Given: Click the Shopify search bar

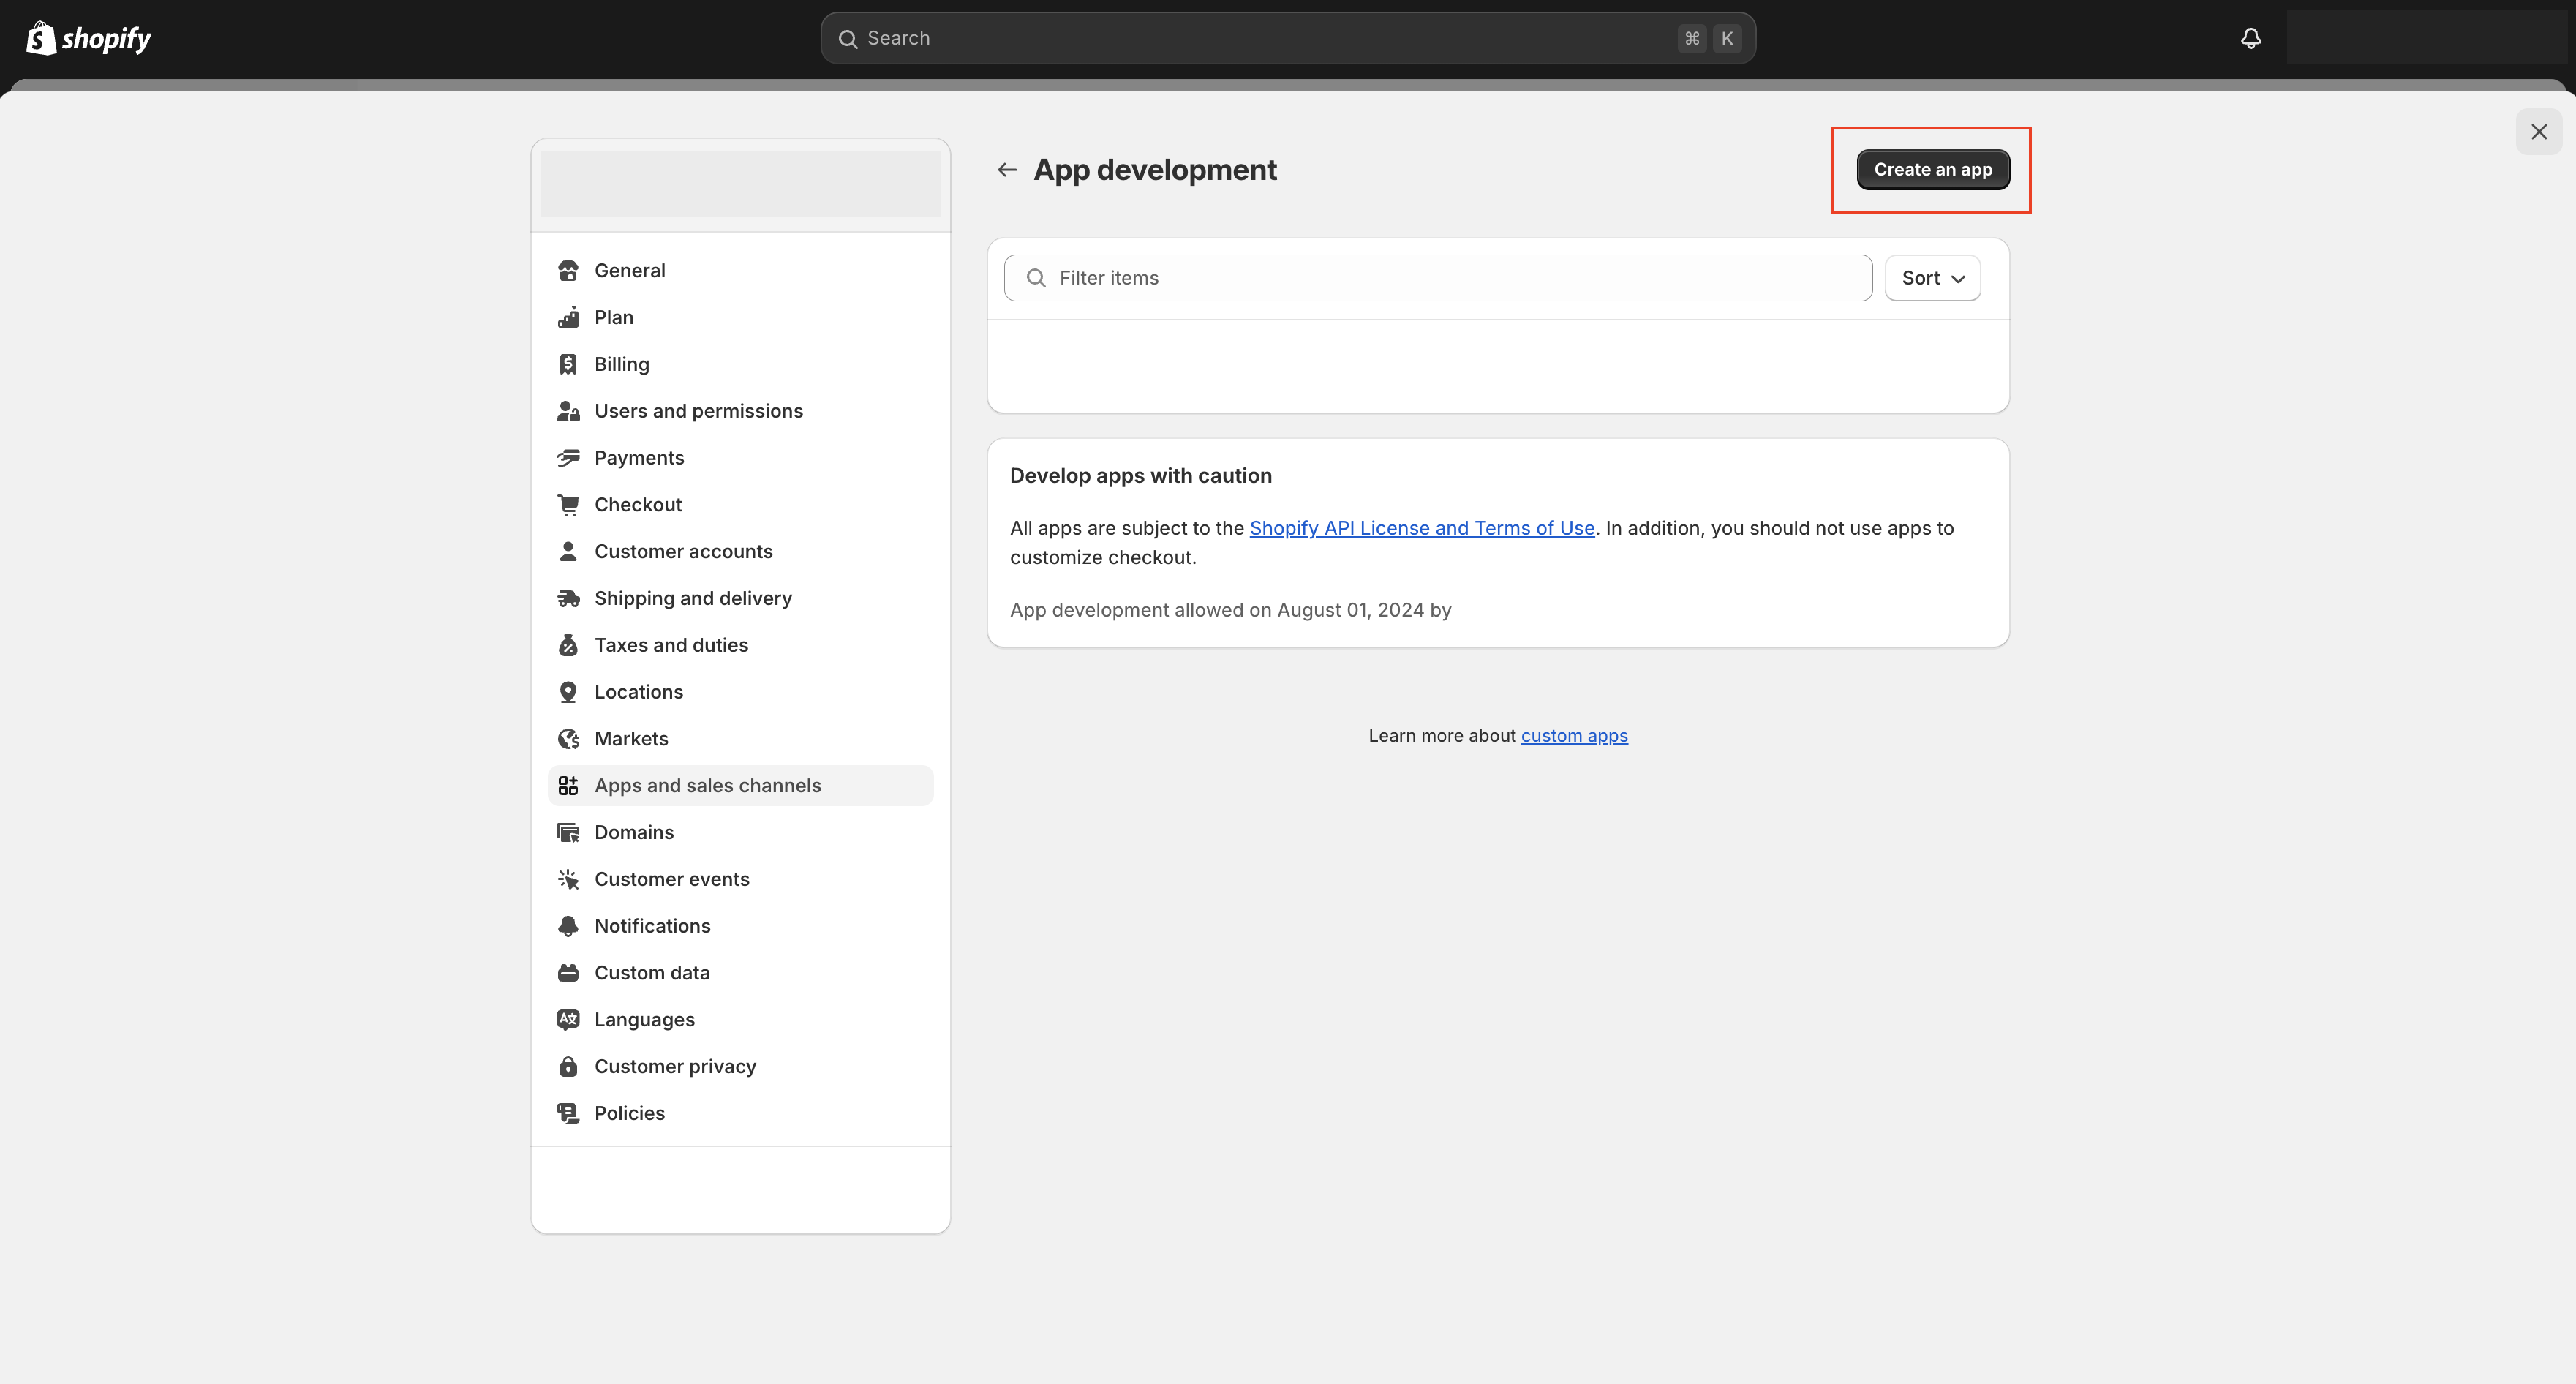Looking at the screenshot, I should tap(1288, 37).
